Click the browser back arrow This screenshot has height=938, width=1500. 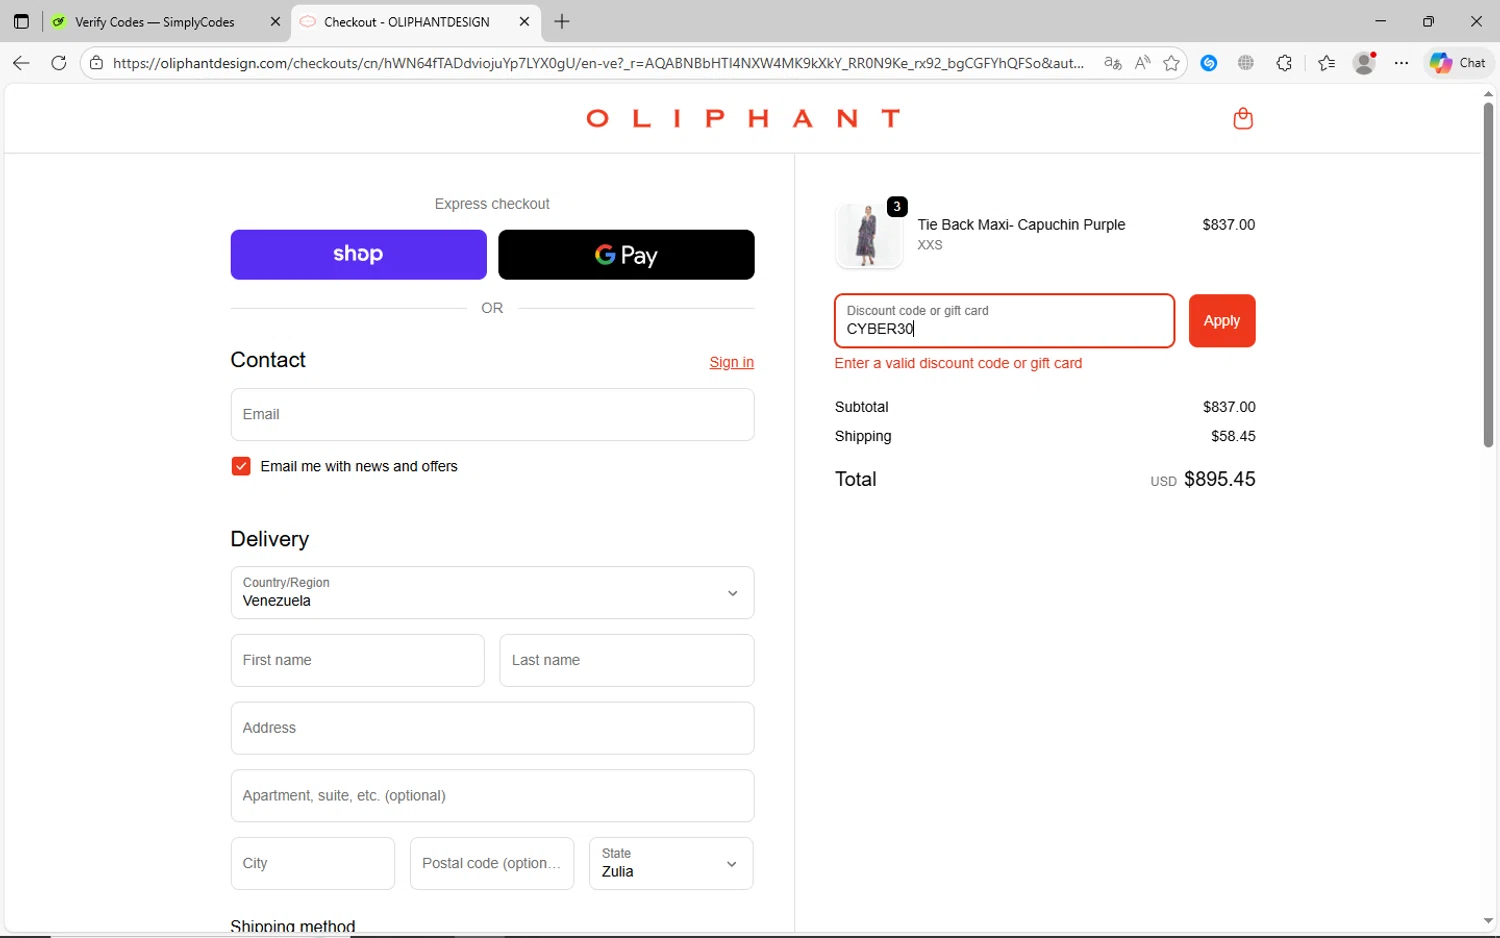tap(21, 63)
